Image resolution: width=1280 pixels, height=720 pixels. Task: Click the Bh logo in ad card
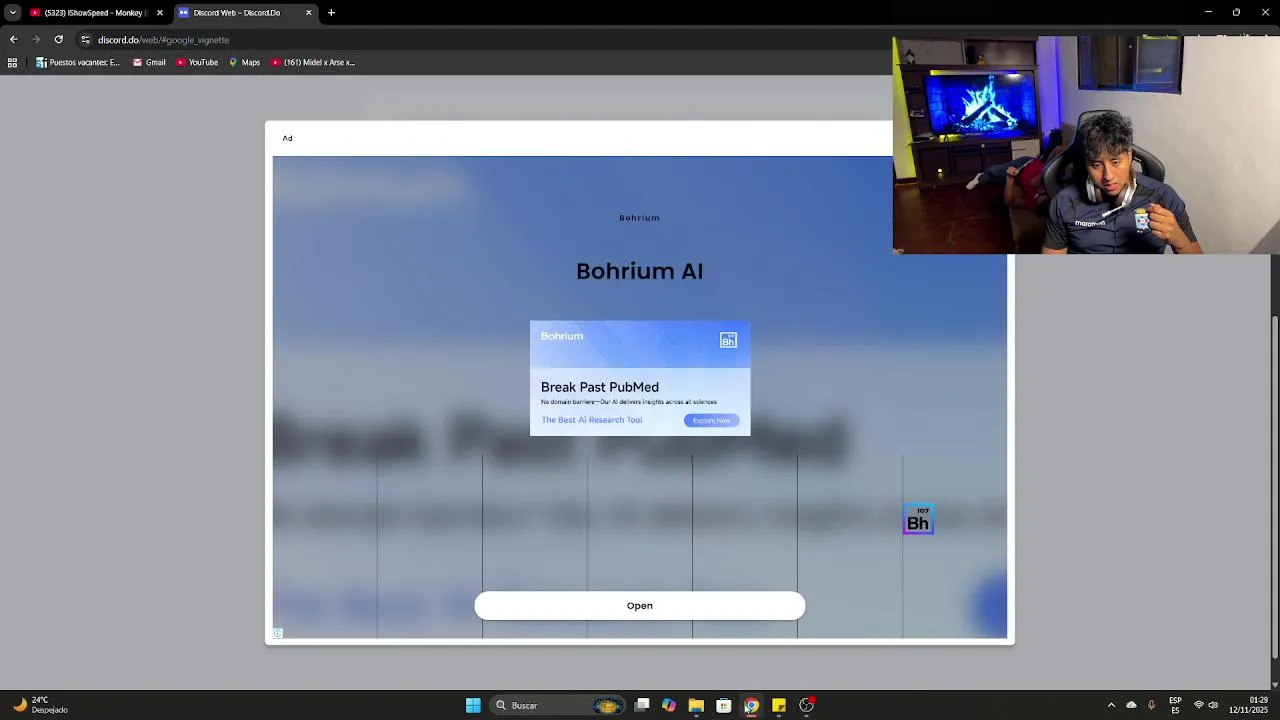coord(728,340)
